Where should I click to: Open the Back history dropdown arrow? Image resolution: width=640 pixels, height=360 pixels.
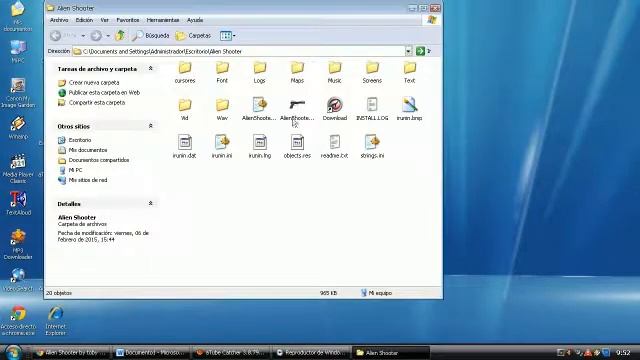coord(83,36)
